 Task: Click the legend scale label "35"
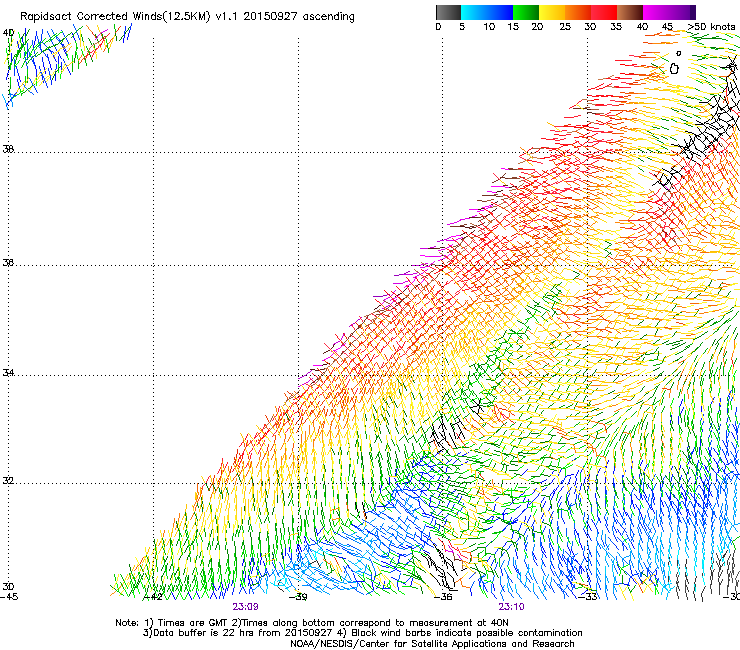click(616, 27)
